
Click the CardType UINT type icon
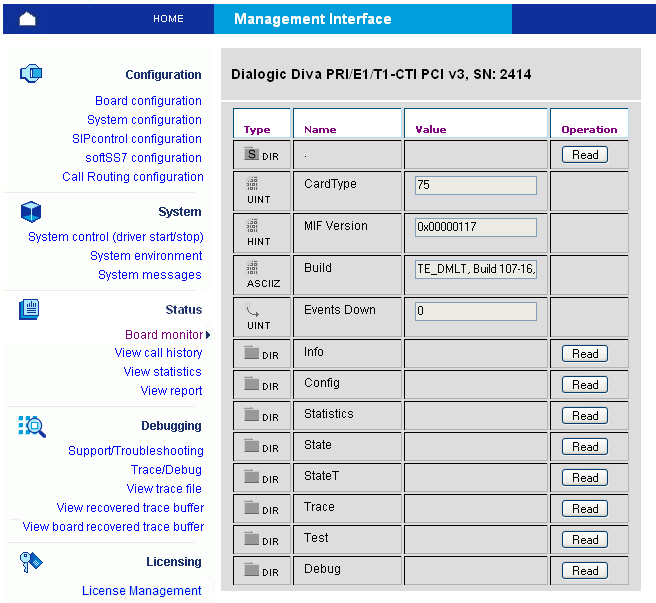252,184
